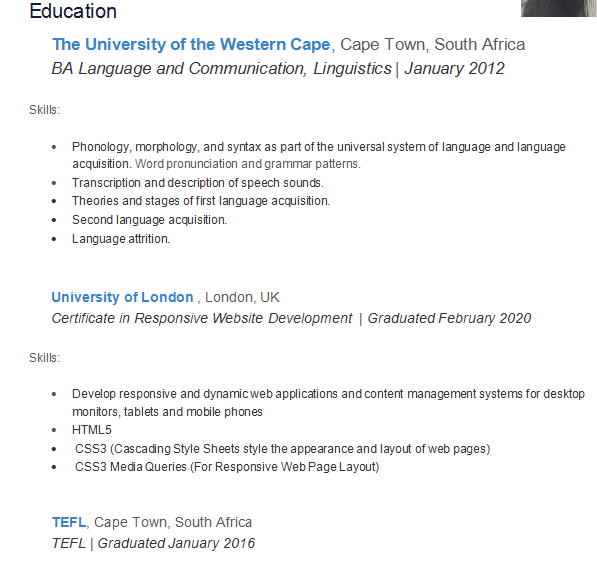This screenshot has height=562, width=597.
Task: Click the Skills label under University of London
Action: coord(45,358)
